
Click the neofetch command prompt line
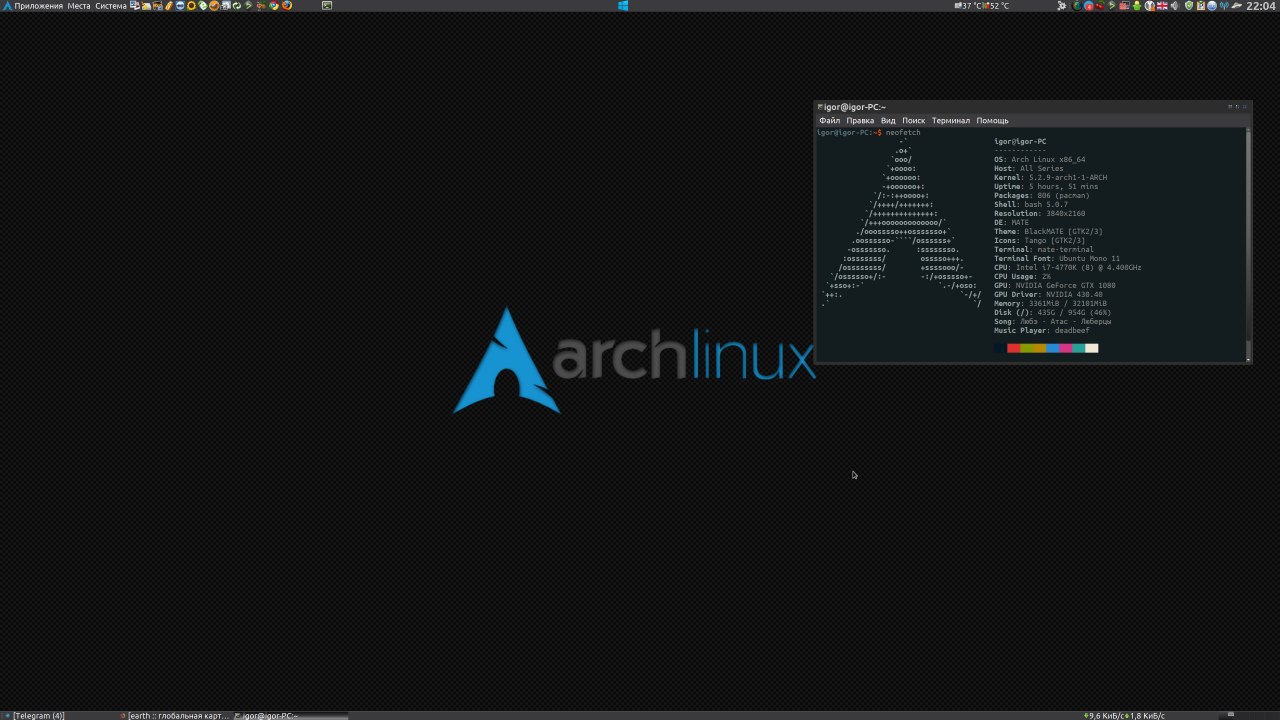tap(868, 133)
